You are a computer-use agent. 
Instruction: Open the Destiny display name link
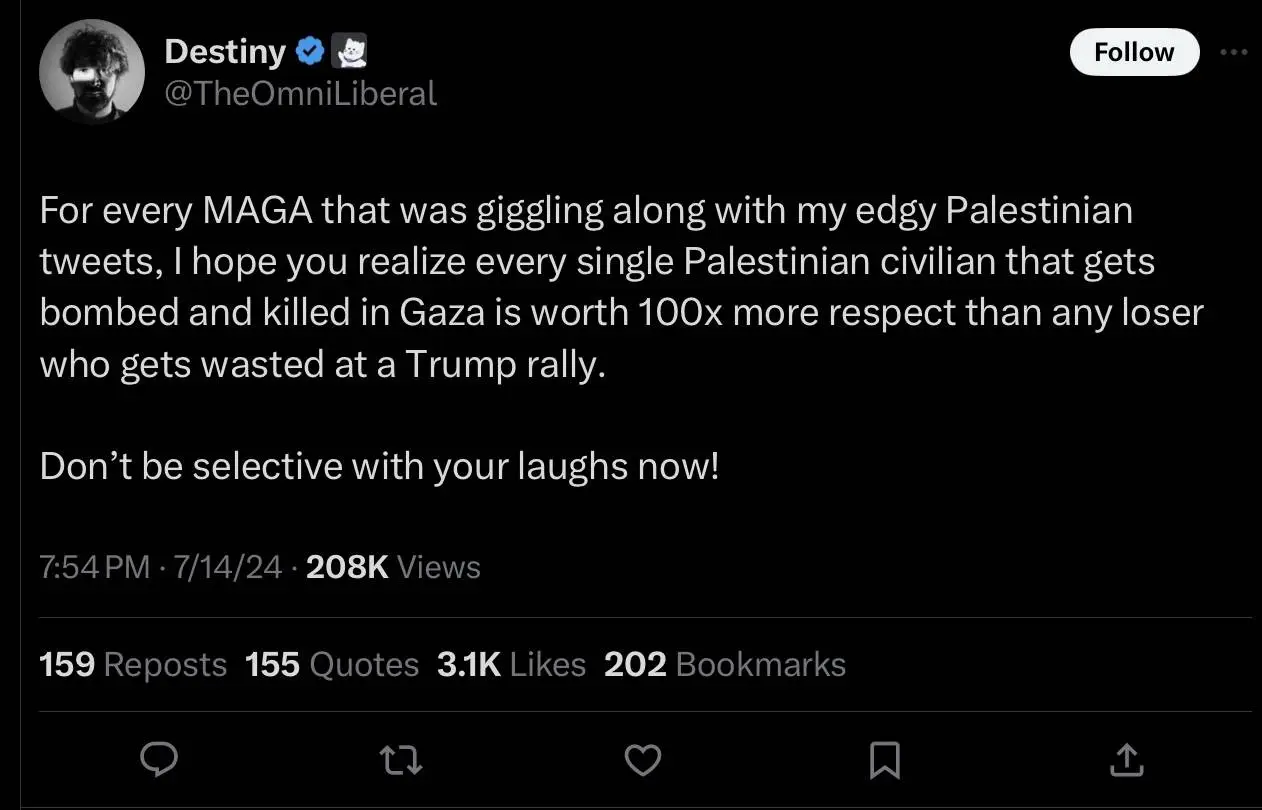click(226, 50)
